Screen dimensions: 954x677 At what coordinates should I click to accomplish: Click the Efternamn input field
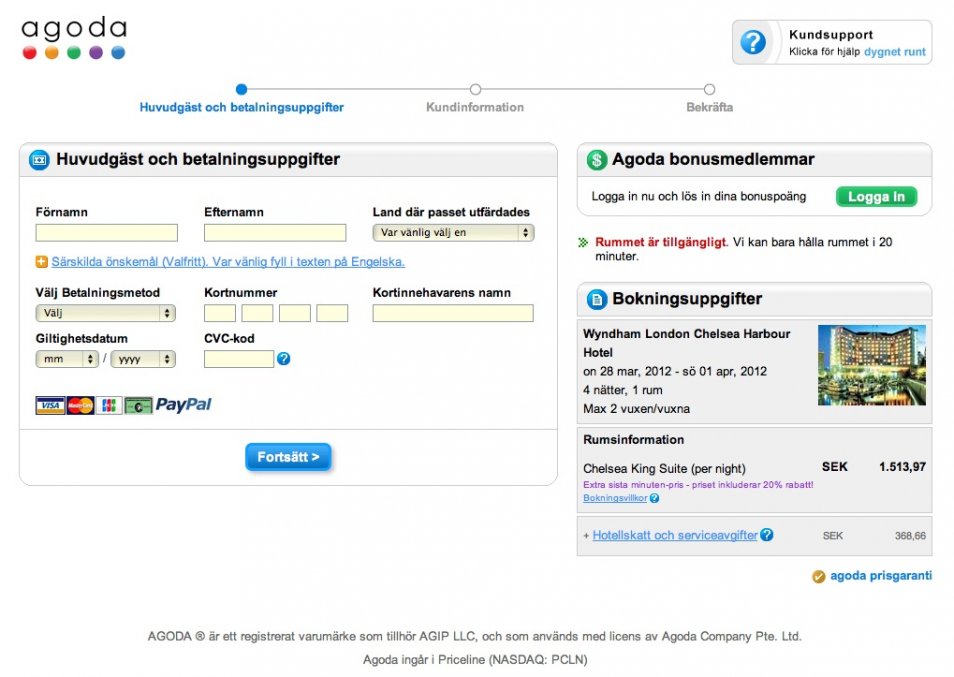click(x=275, y=232)
